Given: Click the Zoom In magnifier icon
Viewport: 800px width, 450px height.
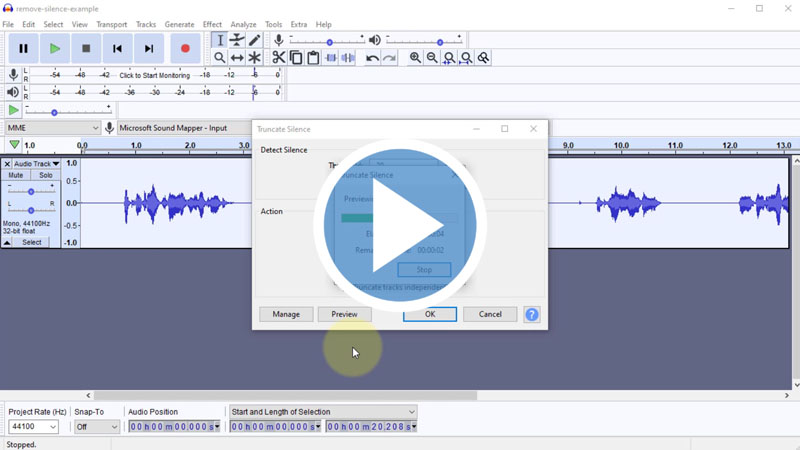Looking at the screenshot, I should pos(415,58).
